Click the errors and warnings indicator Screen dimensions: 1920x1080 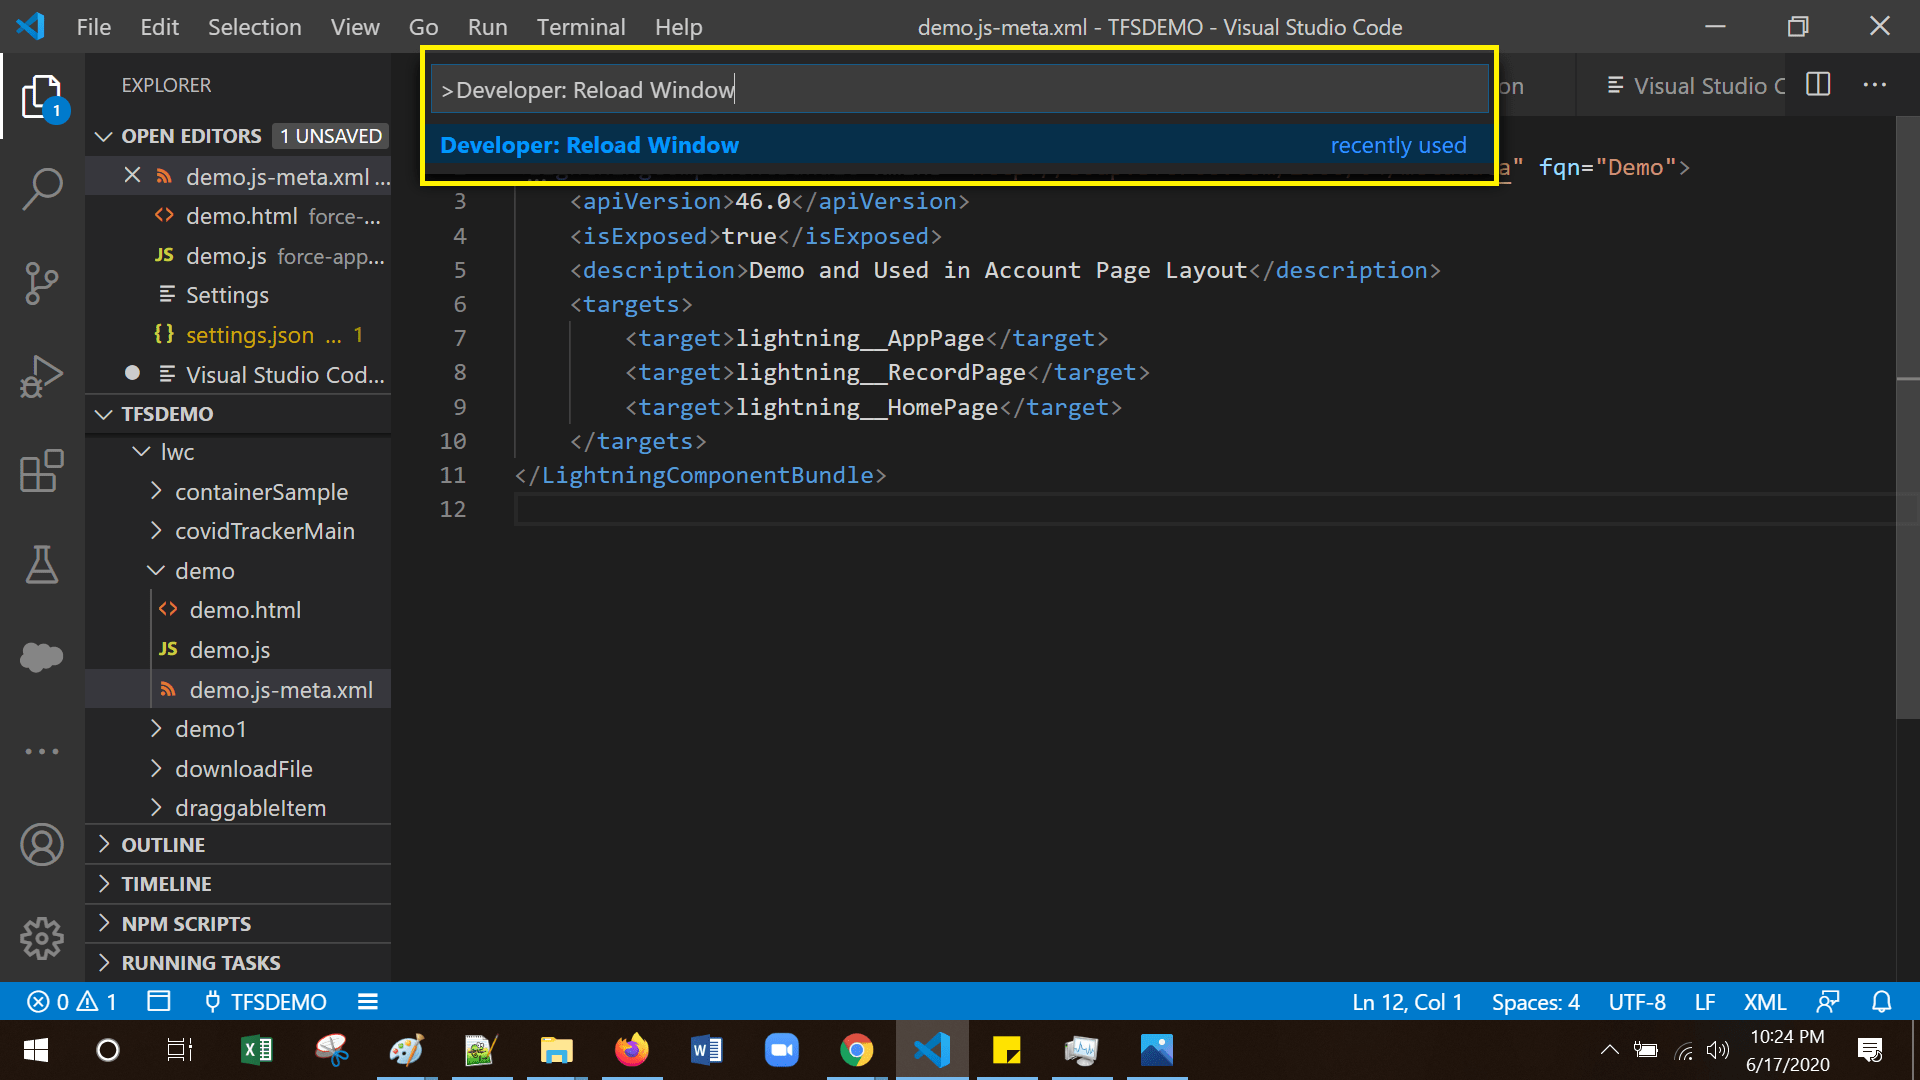point(70,1001)
